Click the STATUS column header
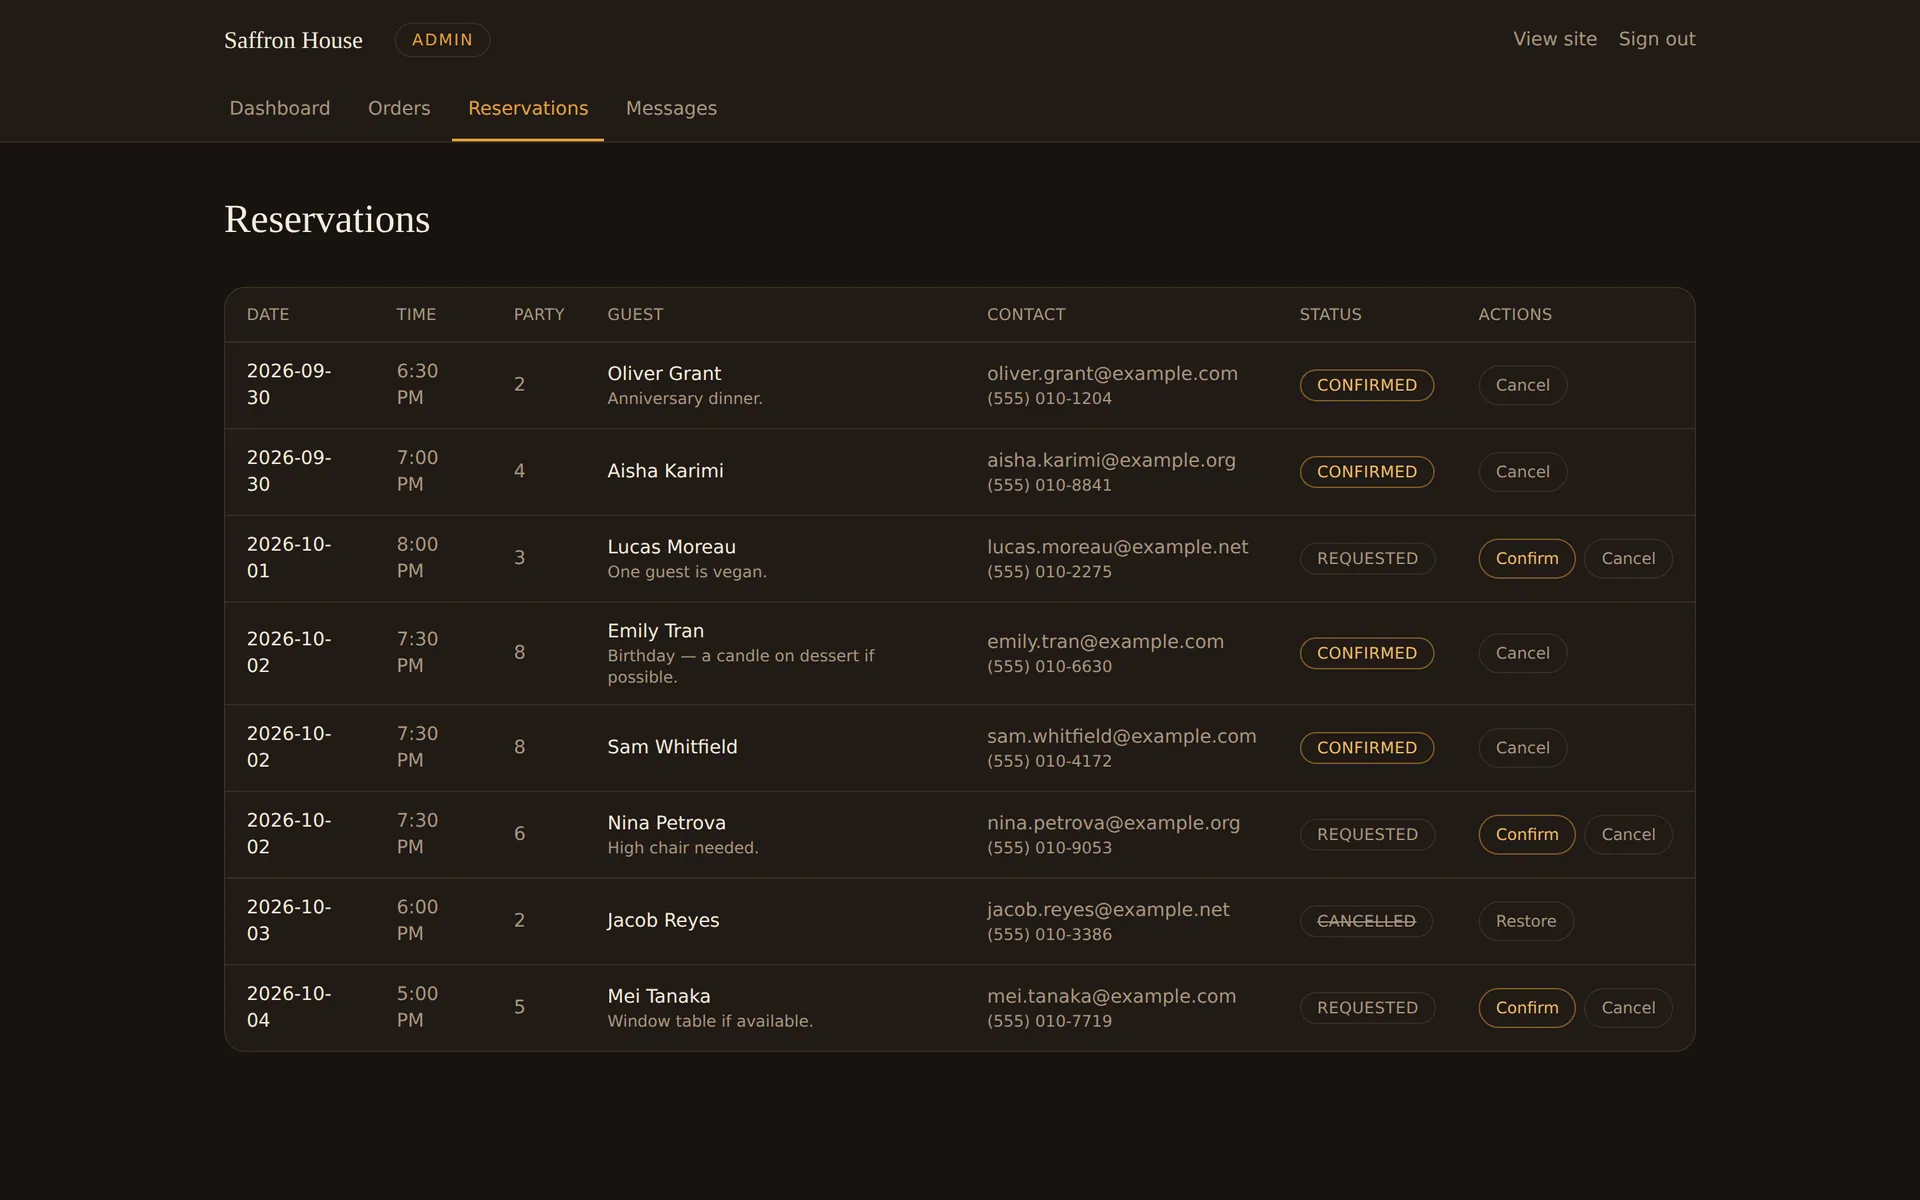Screen dimensions: 1920x1200 [1330, 314]
